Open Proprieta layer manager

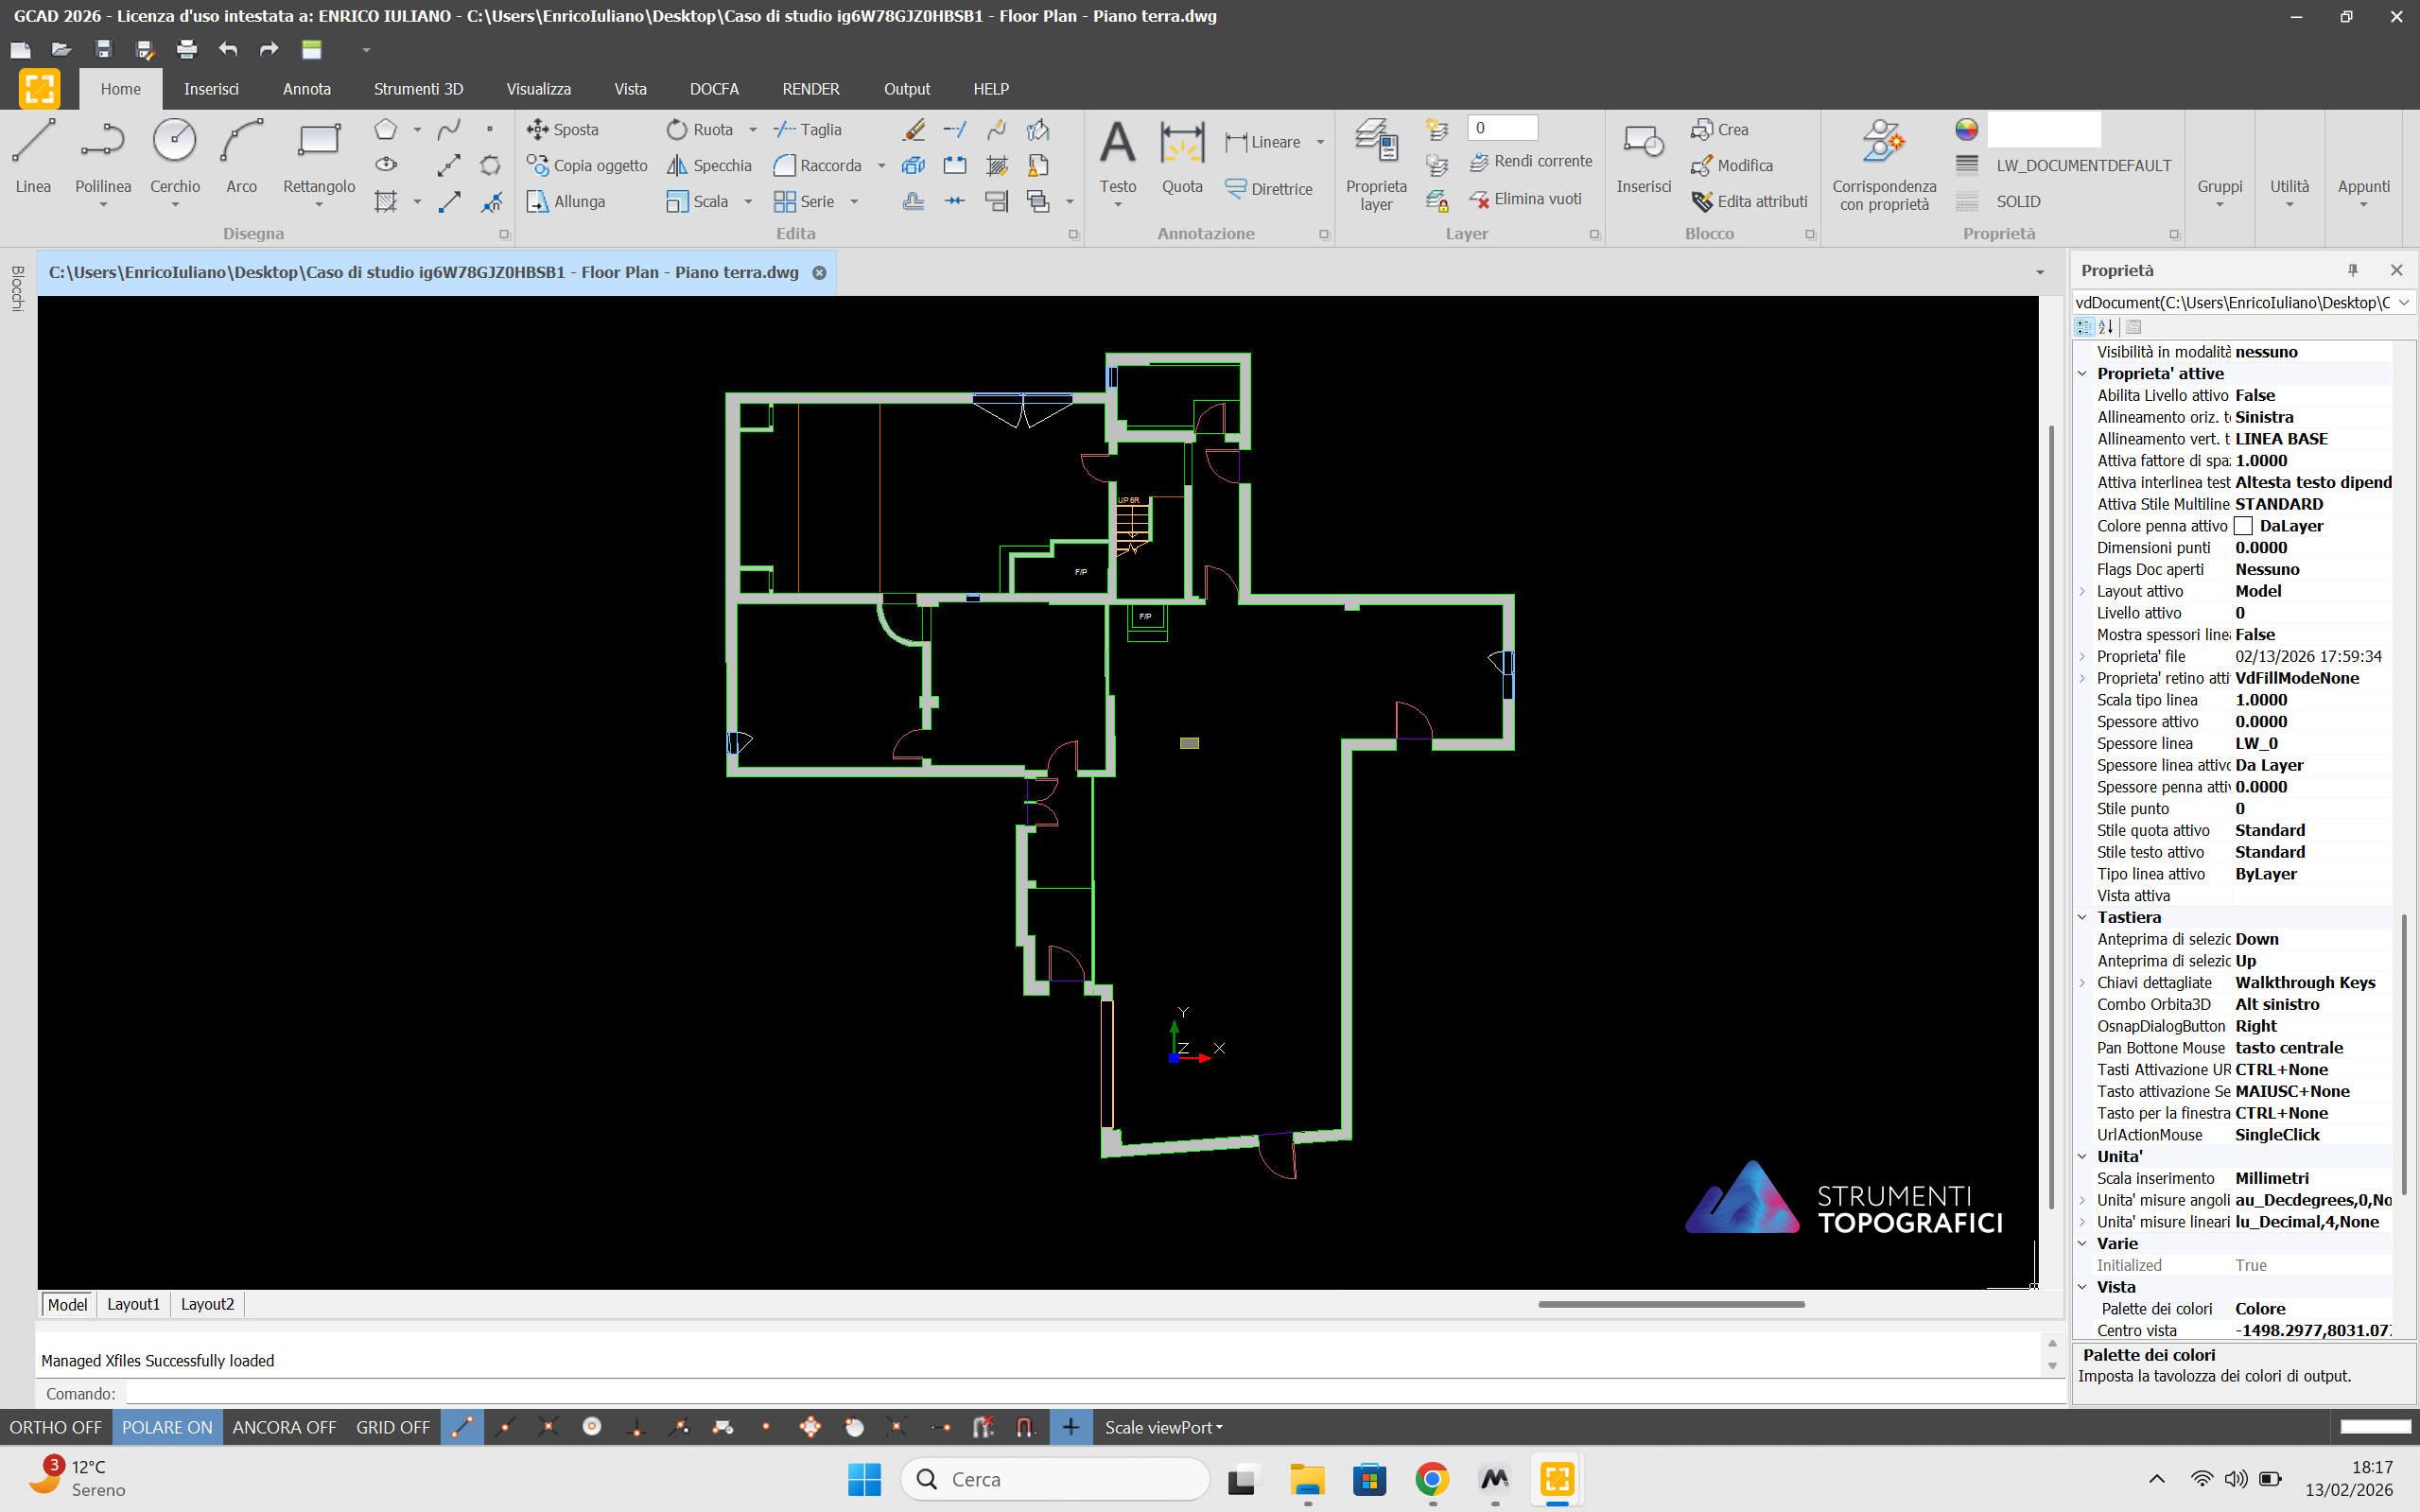[1376, 165]
